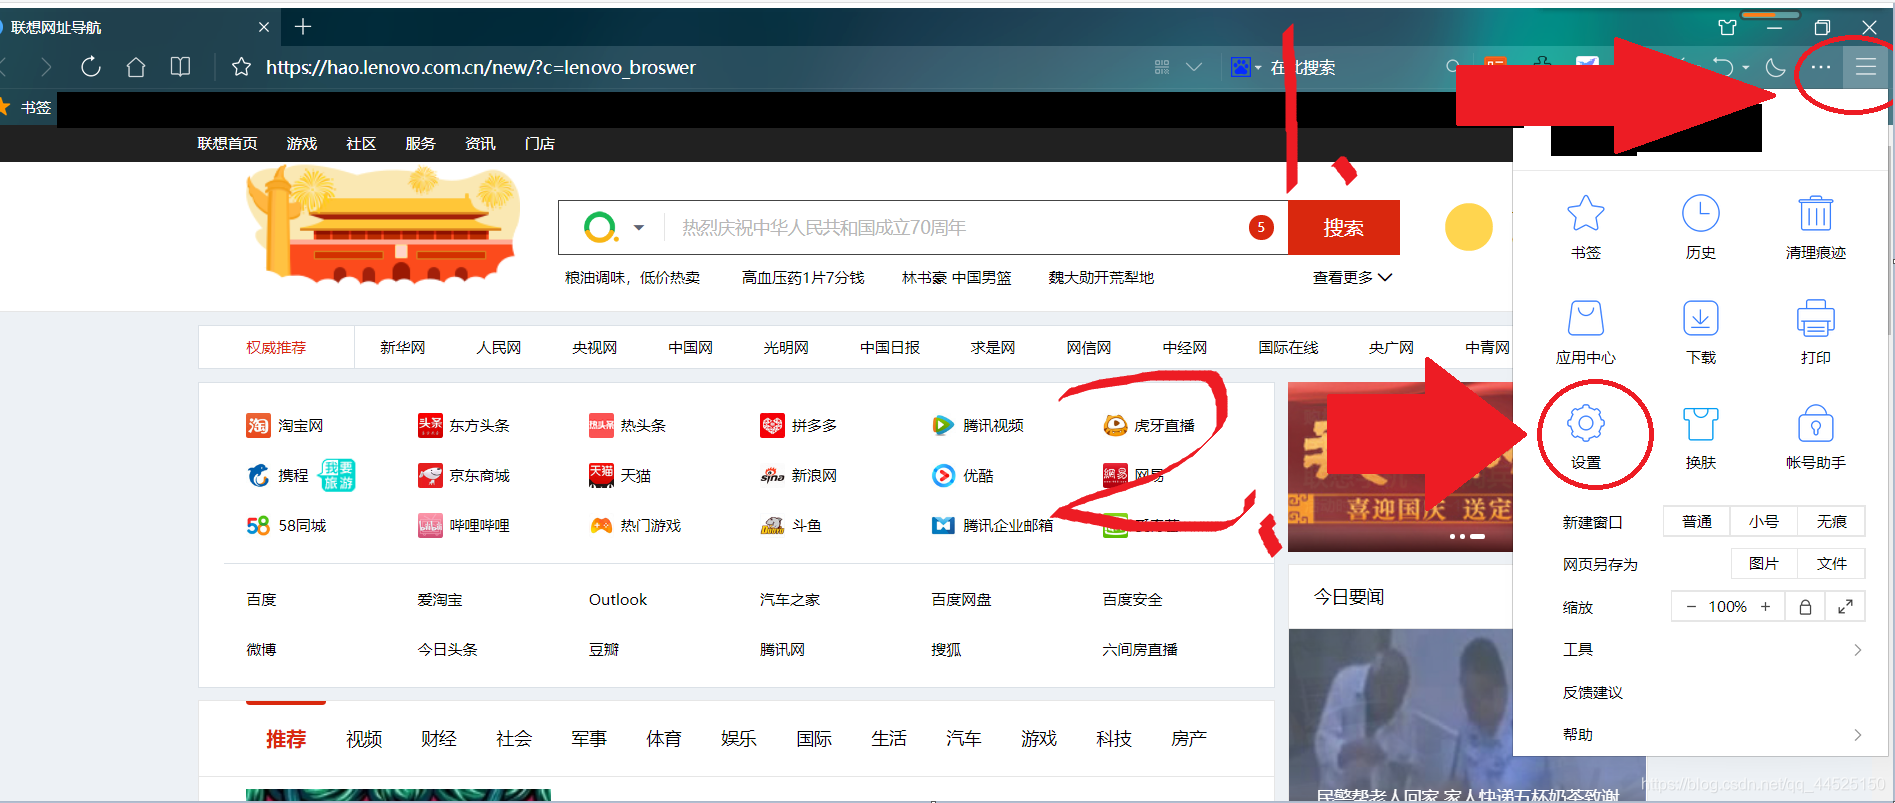Viewport: 1895px width, 803px height.
Task: Decrease zoom with minus button
Action: tap(1691, 606)
